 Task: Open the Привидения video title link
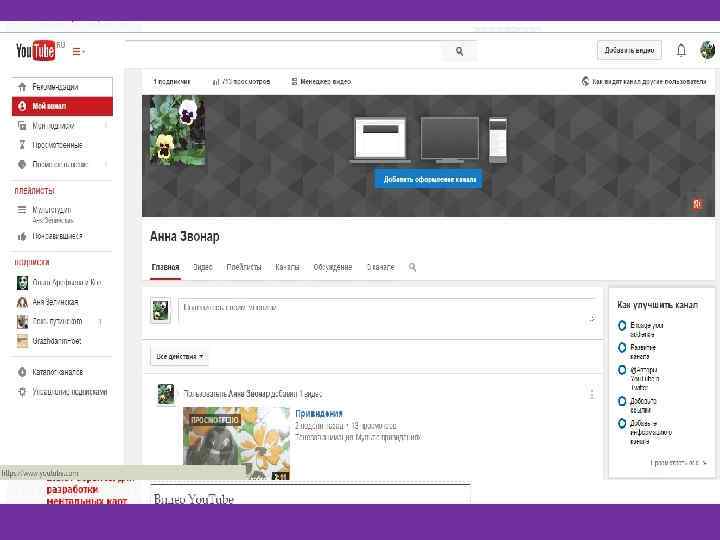(x=319, y=413)
